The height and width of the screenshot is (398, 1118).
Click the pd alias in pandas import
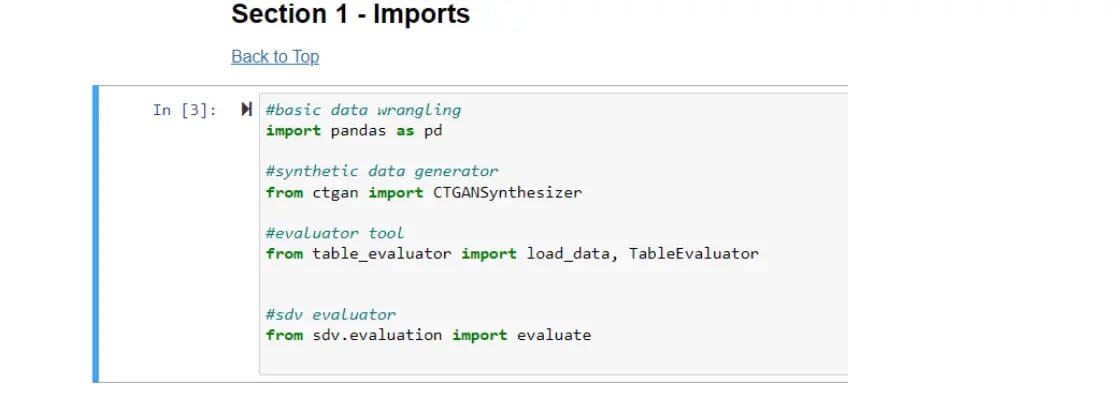point(434,131)
